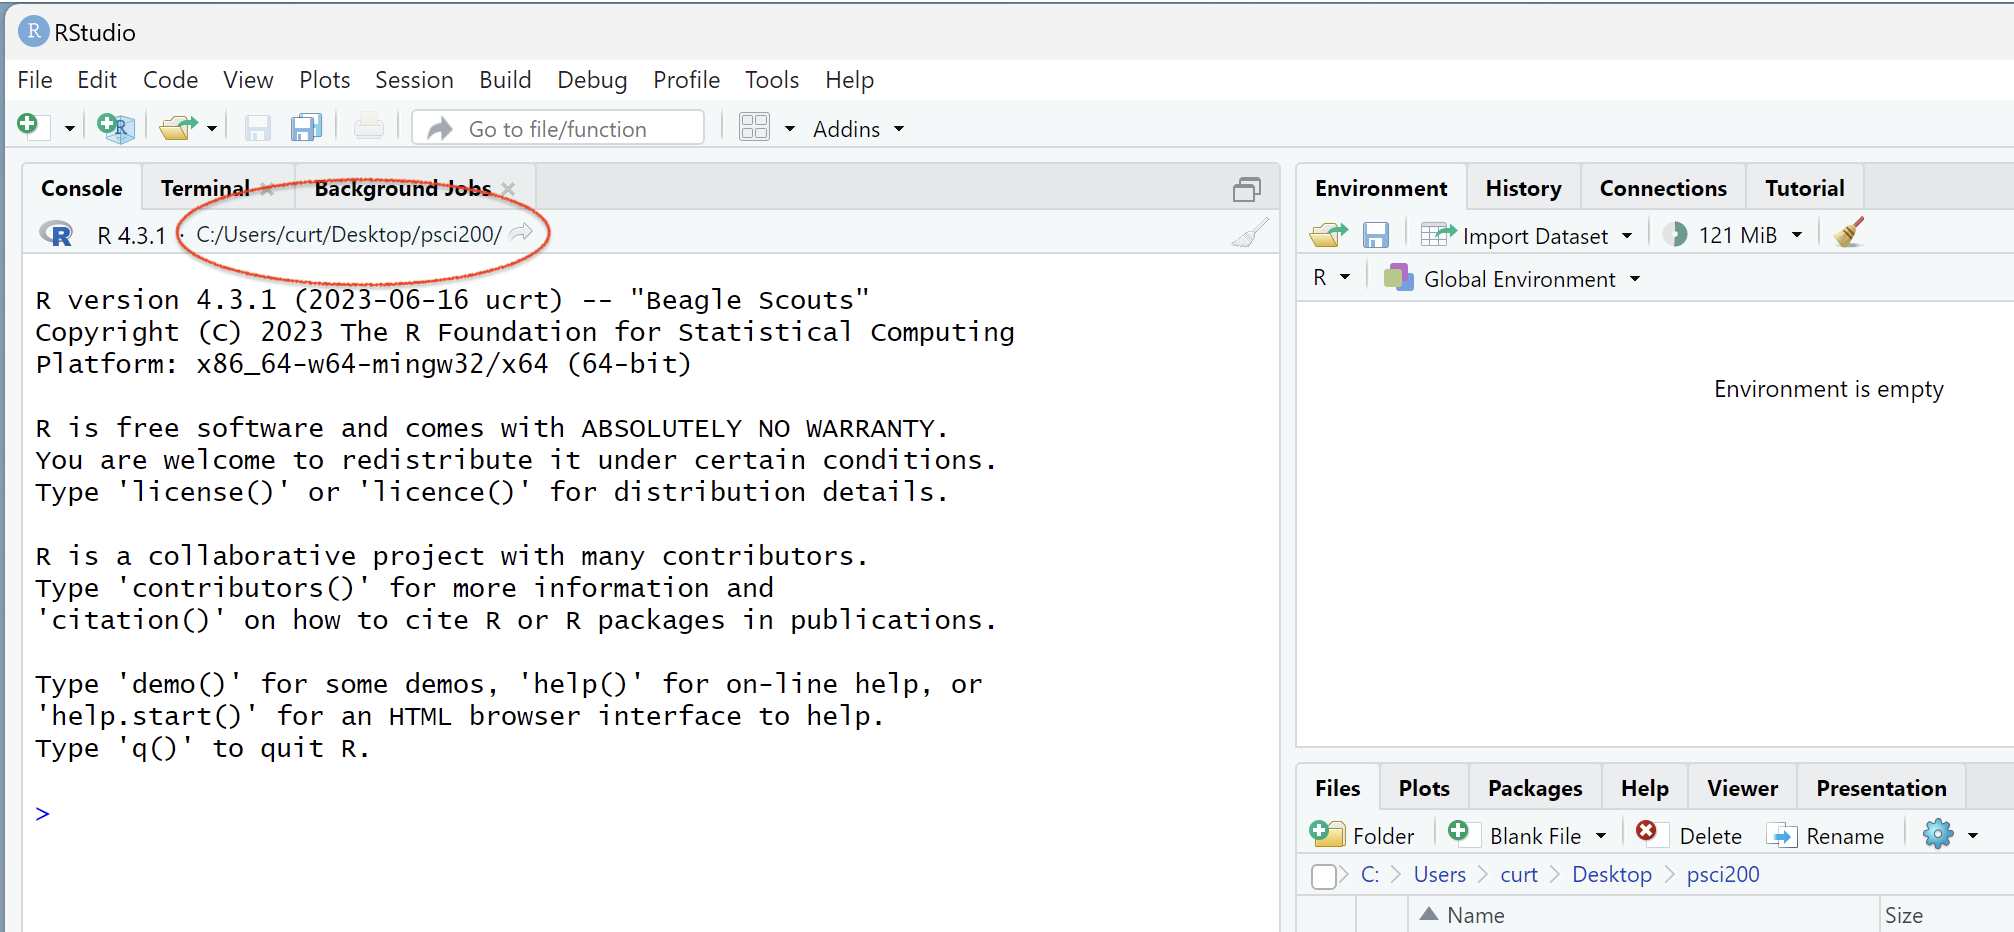The width and height of the screenshot is (2014, 932).
Task: Open the panes layout dropdown arrow
Action: tap(790, 129)
